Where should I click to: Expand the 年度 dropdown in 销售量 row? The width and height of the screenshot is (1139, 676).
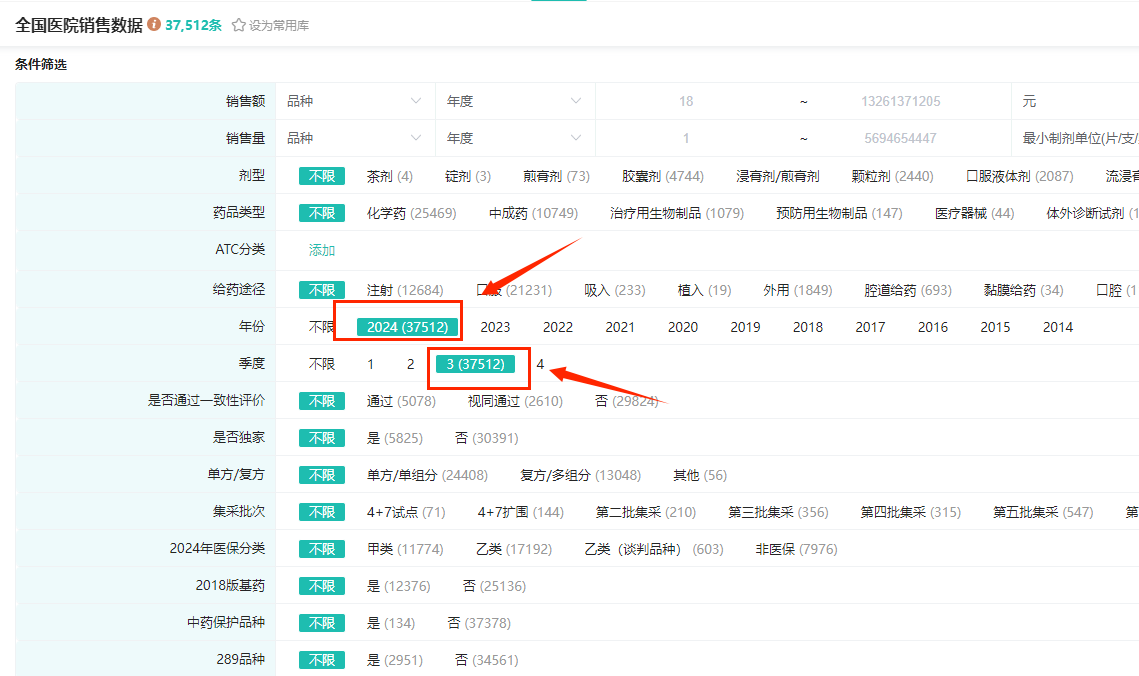point(514,138)
